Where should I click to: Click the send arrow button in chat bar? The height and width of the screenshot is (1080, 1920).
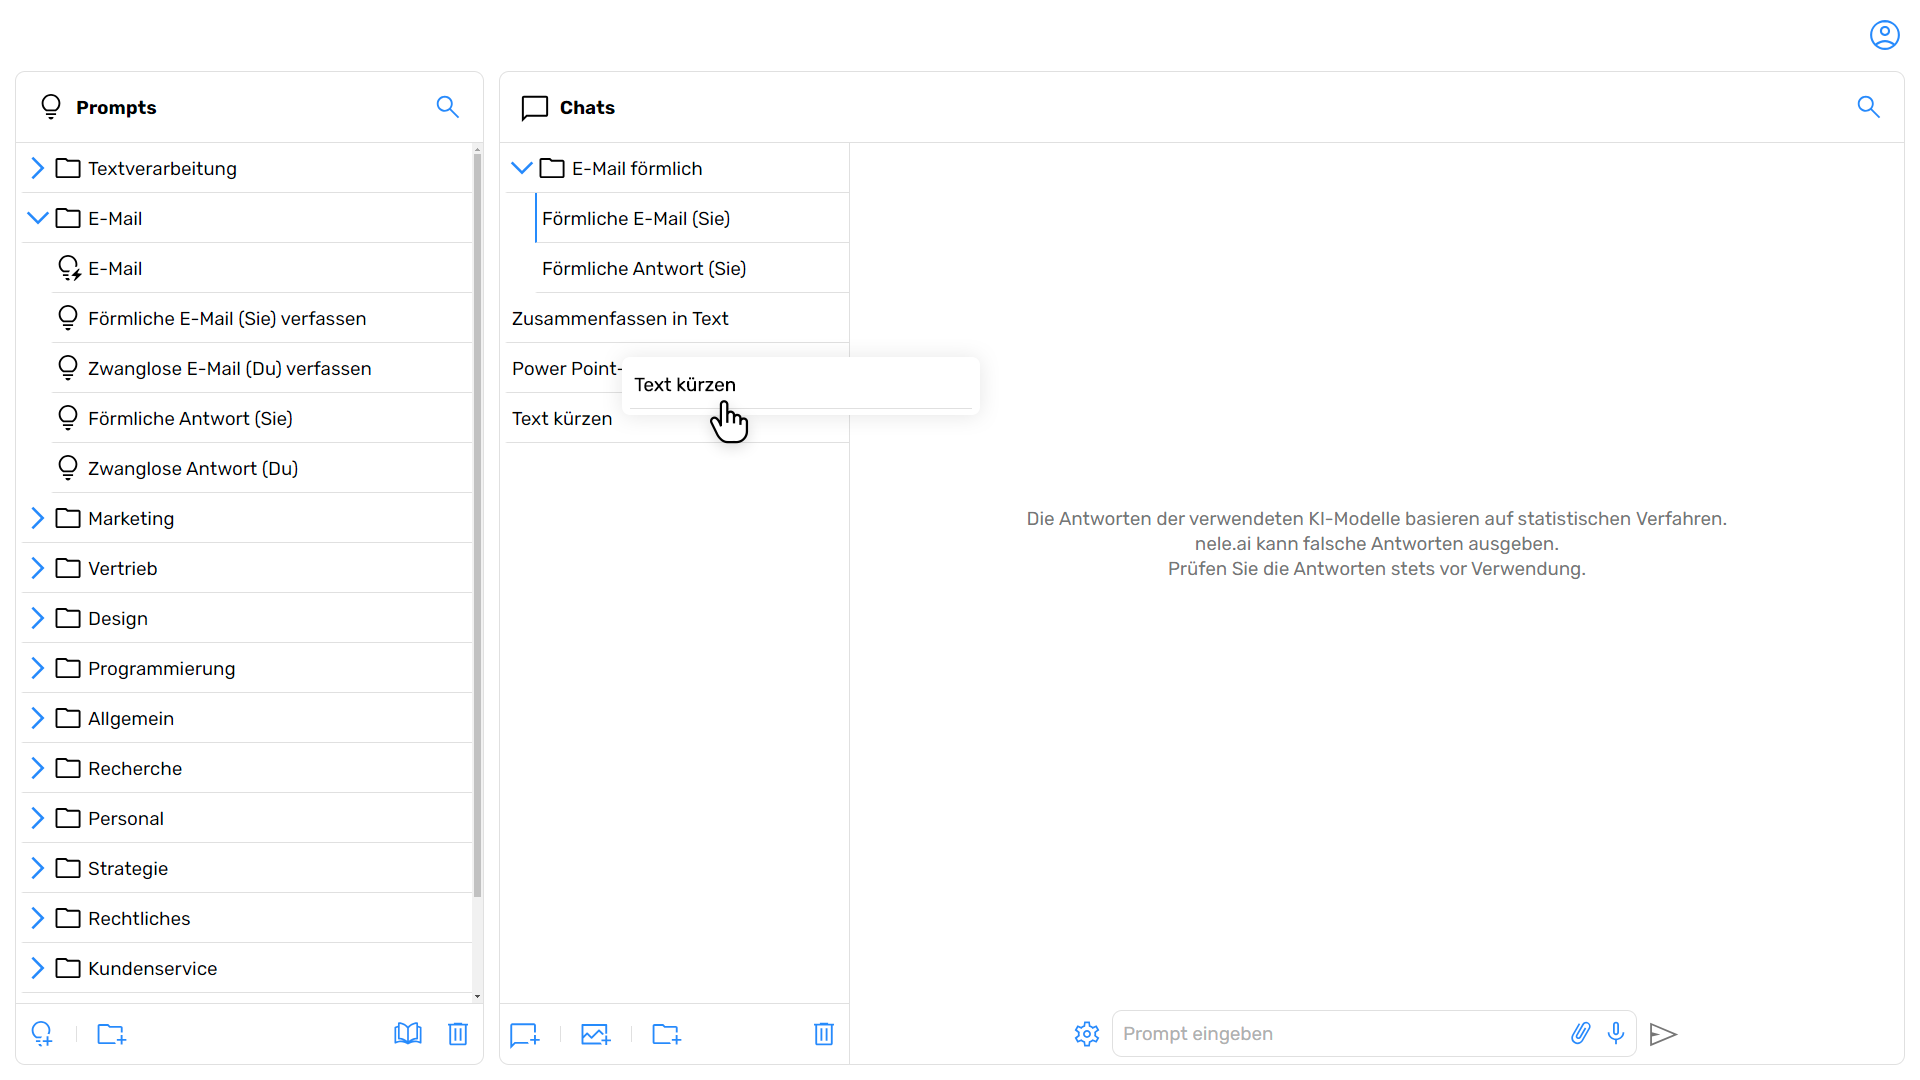(1664, 1034)
